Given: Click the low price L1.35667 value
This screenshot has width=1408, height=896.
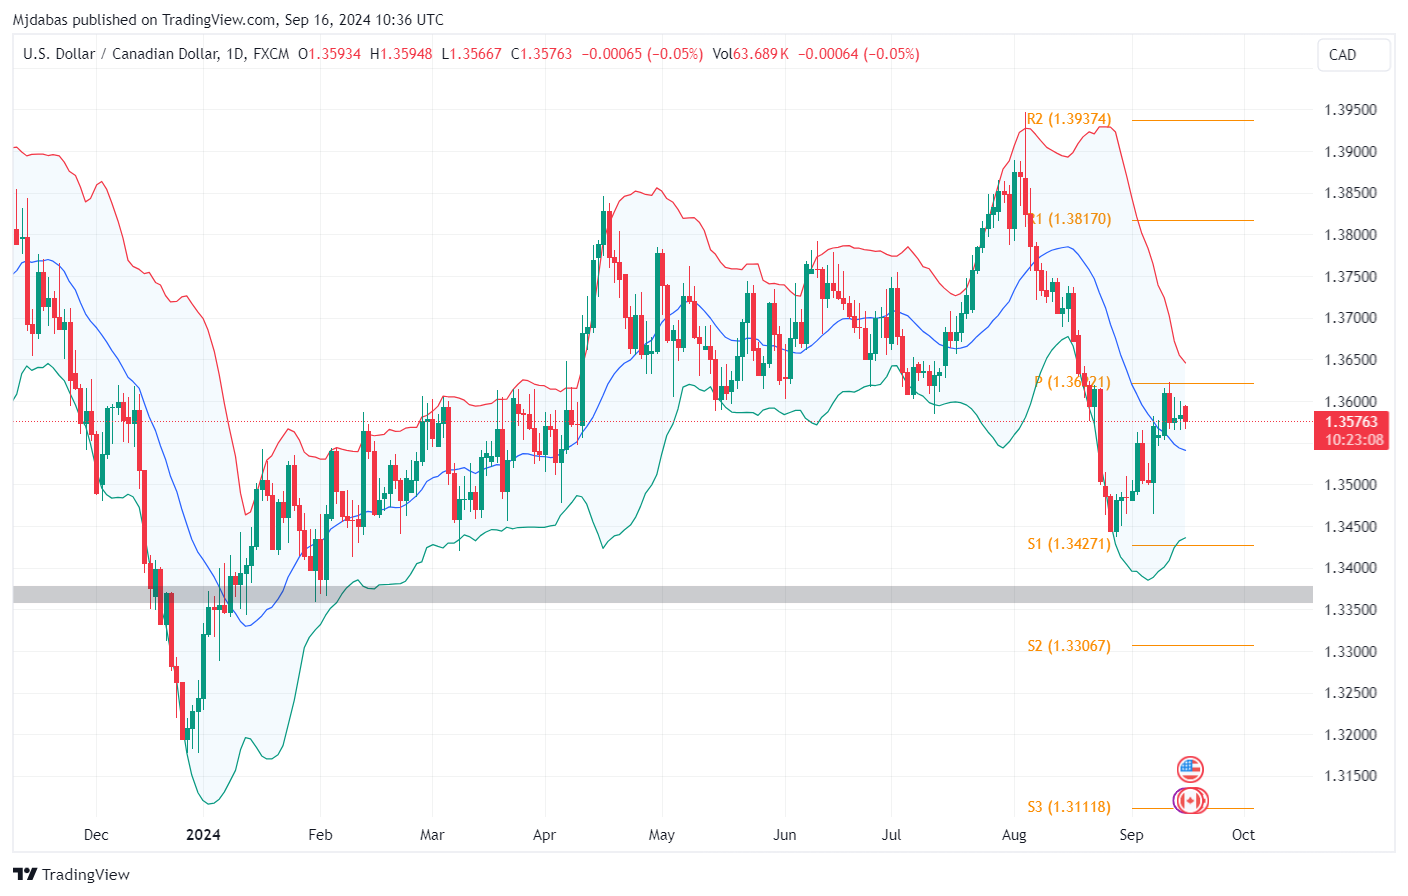Looking at the screenshot, I should coord(472,54).
